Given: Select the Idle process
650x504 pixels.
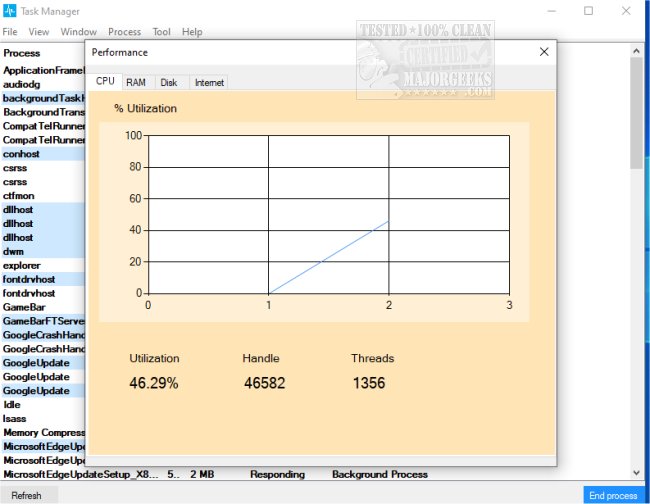Looking at the screenshot, I should click(x=43, y=405).
